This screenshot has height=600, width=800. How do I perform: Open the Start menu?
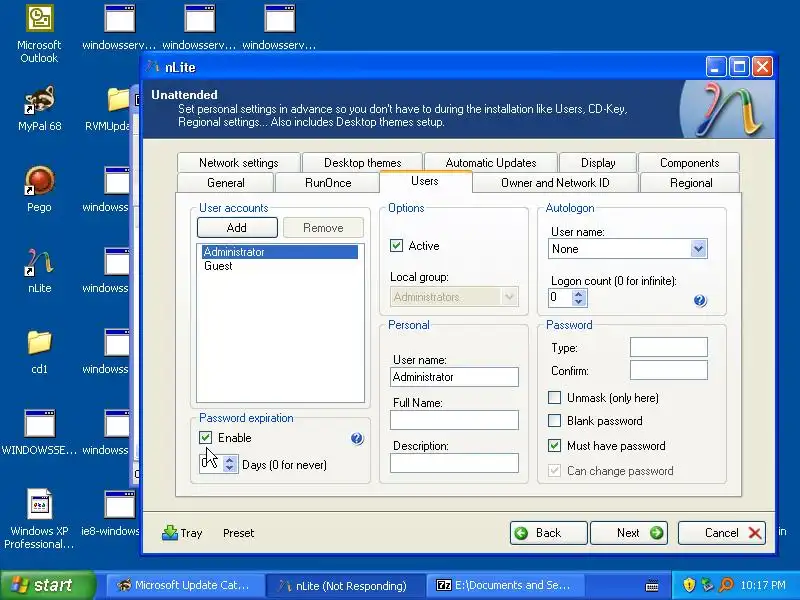[x=48, y=585]
